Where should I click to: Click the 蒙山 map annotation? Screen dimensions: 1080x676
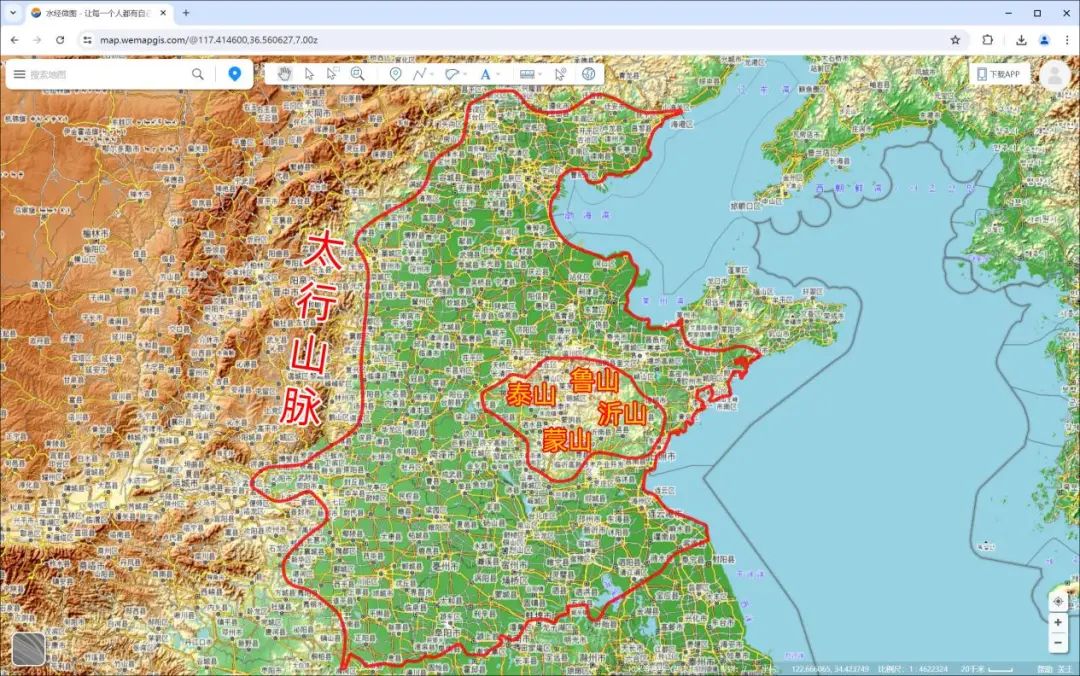567,440
